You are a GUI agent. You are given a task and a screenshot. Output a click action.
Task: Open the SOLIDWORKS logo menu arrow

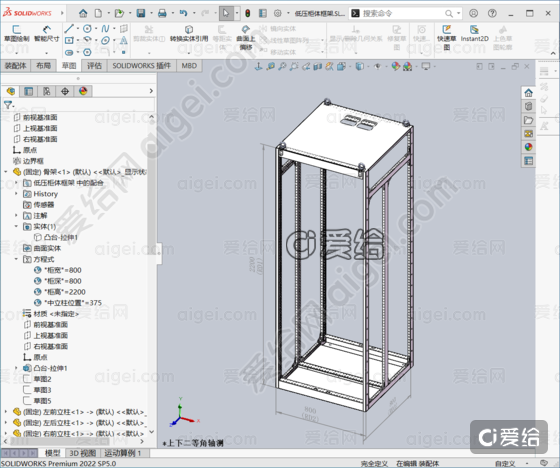point(62,13)
